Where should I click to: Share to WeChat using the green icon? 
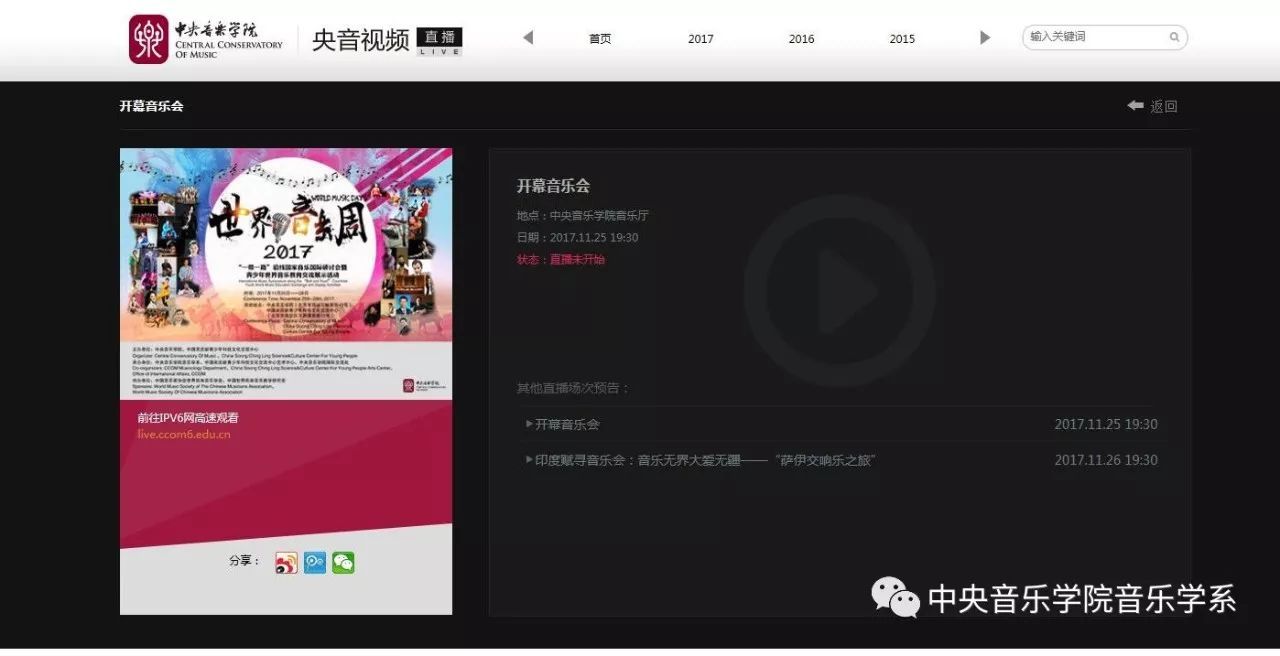(343, 563)
